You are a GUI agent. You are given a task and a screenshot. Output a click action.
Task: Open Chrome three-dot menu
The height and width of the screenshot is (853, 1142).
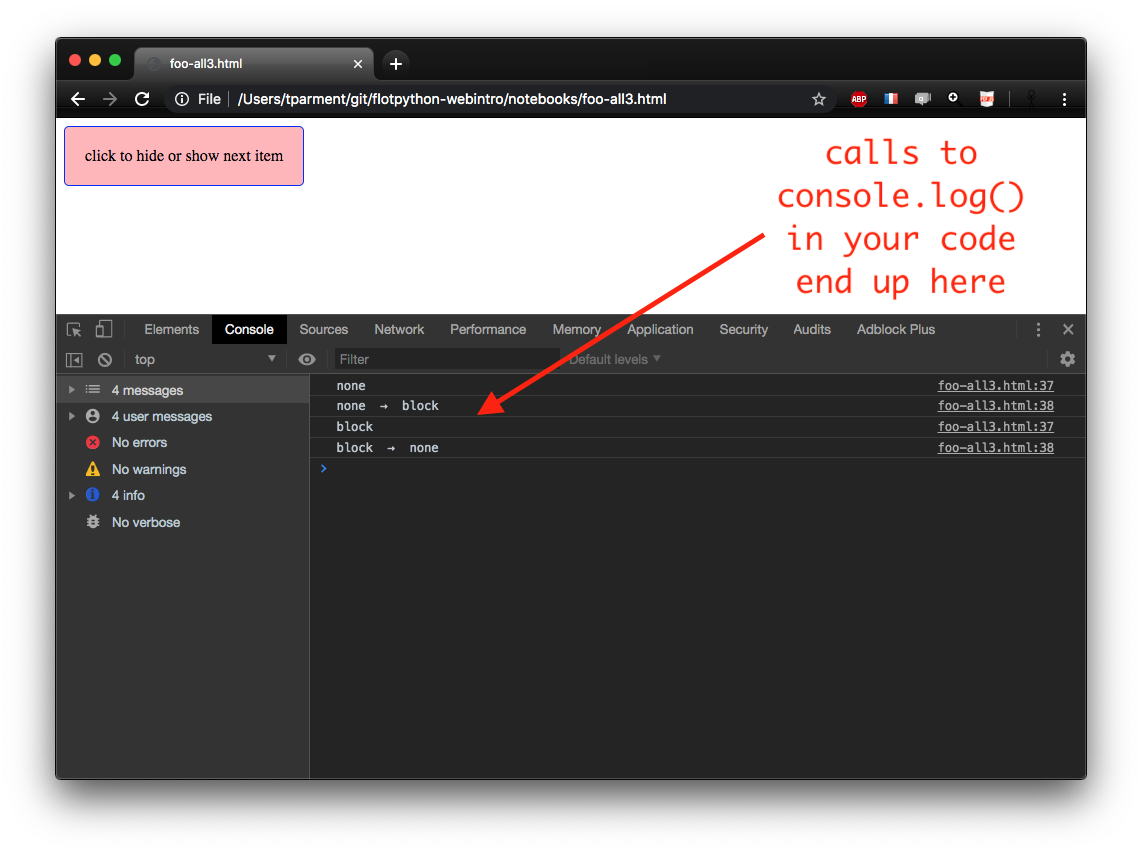1064,99
